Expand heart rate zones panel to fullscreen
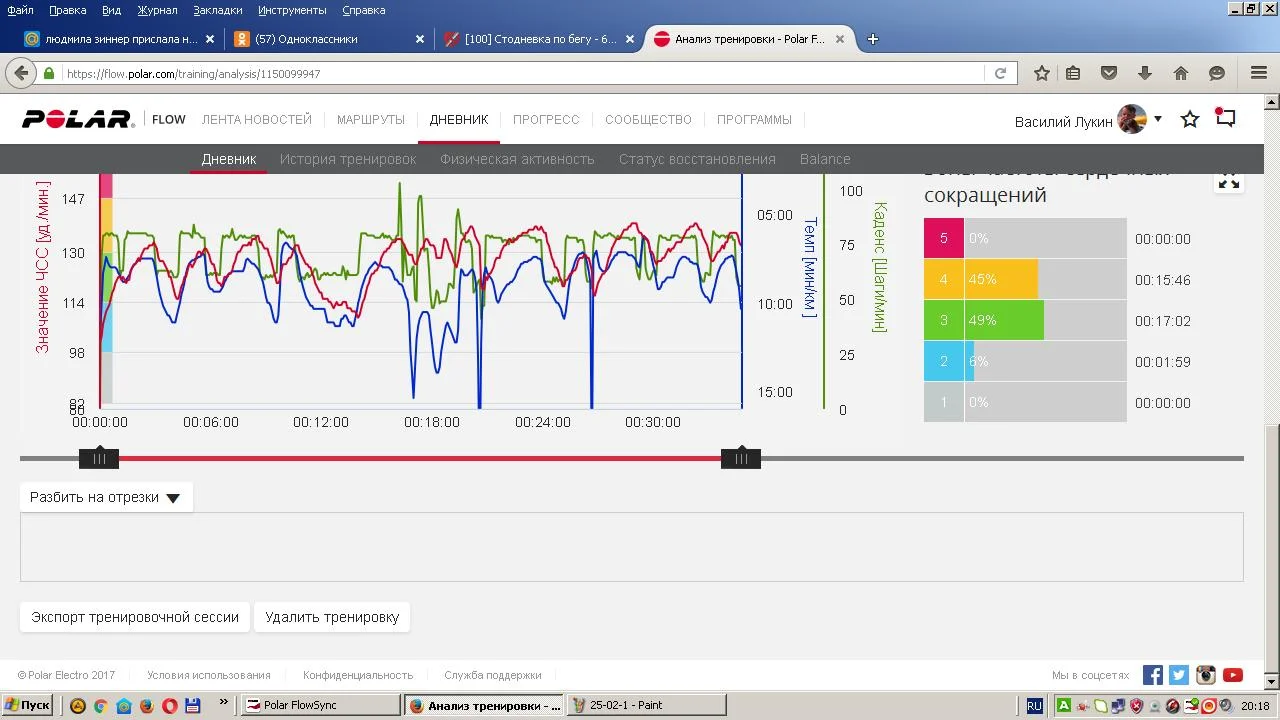This screenshot has height=720, width=1280. click(x=1229, y=181)
